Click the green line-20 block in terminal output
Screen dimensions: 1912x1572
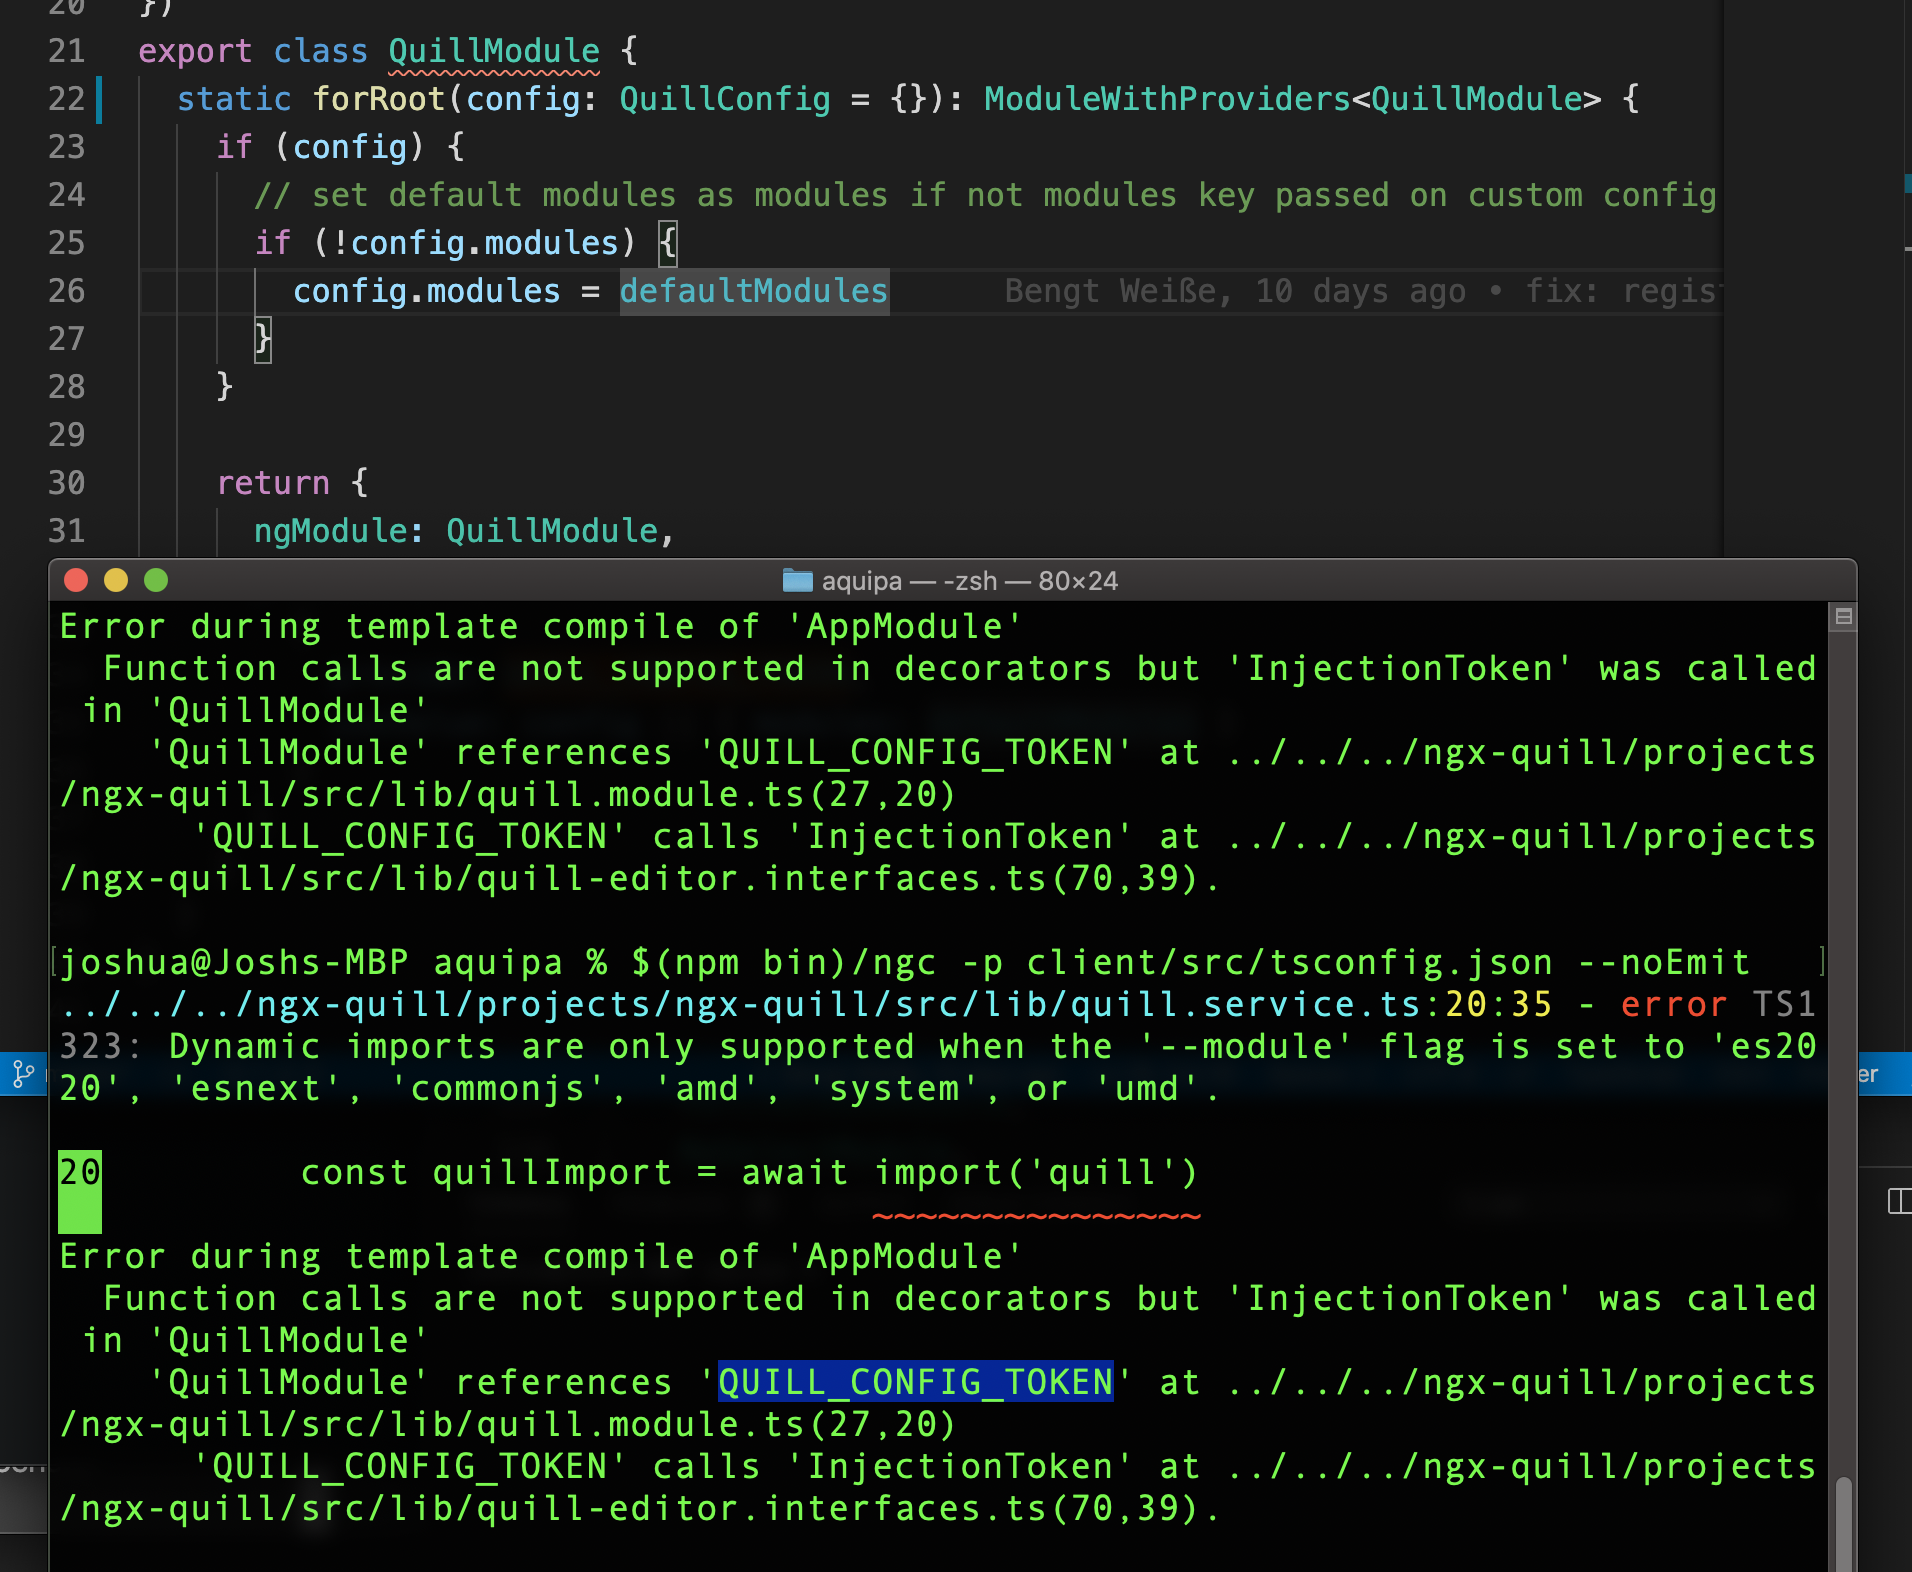[x=79, y=1192]
